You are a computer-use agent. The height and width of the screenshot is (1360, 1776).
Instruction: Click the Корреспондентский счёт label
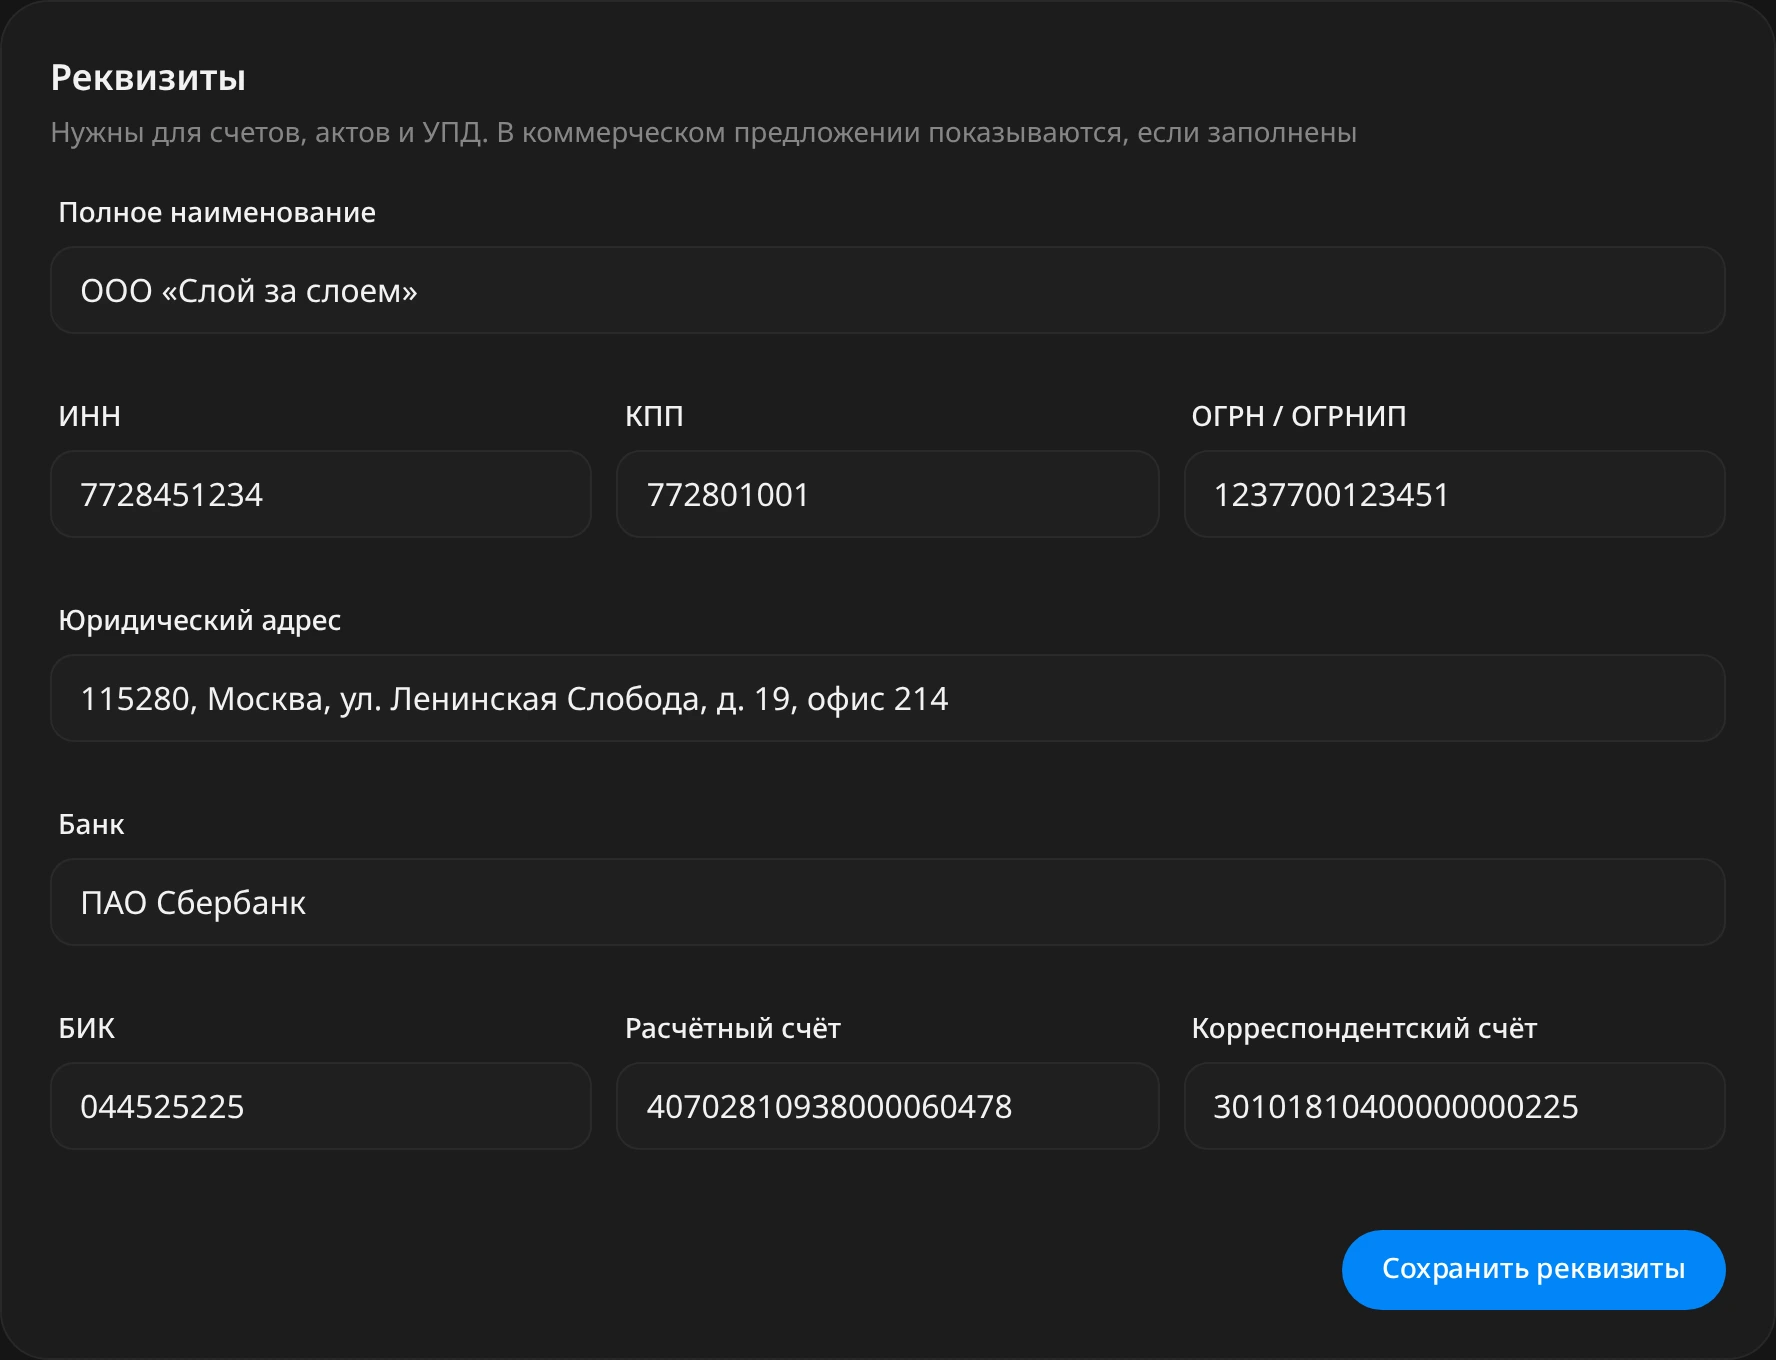[x=1364, y=1028]
